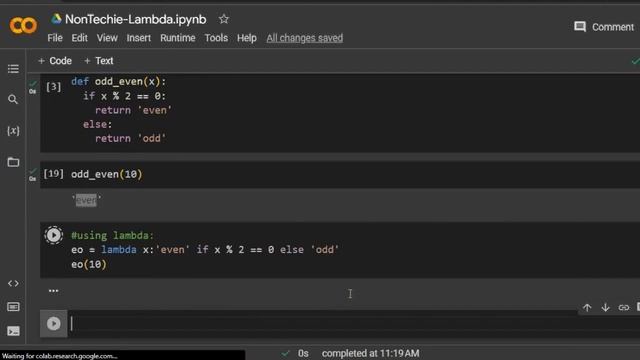
Task: Click the return 'odd' code line
Action: click(130, 138)
